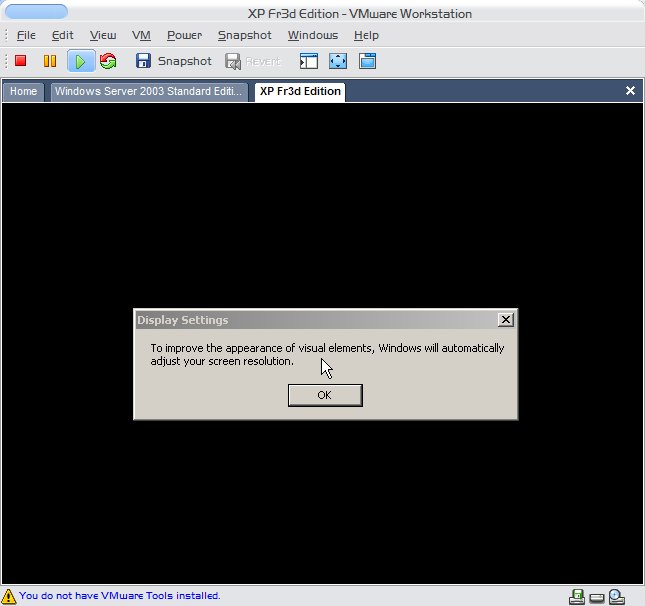Click the hard disk status icon

point(597,597)
